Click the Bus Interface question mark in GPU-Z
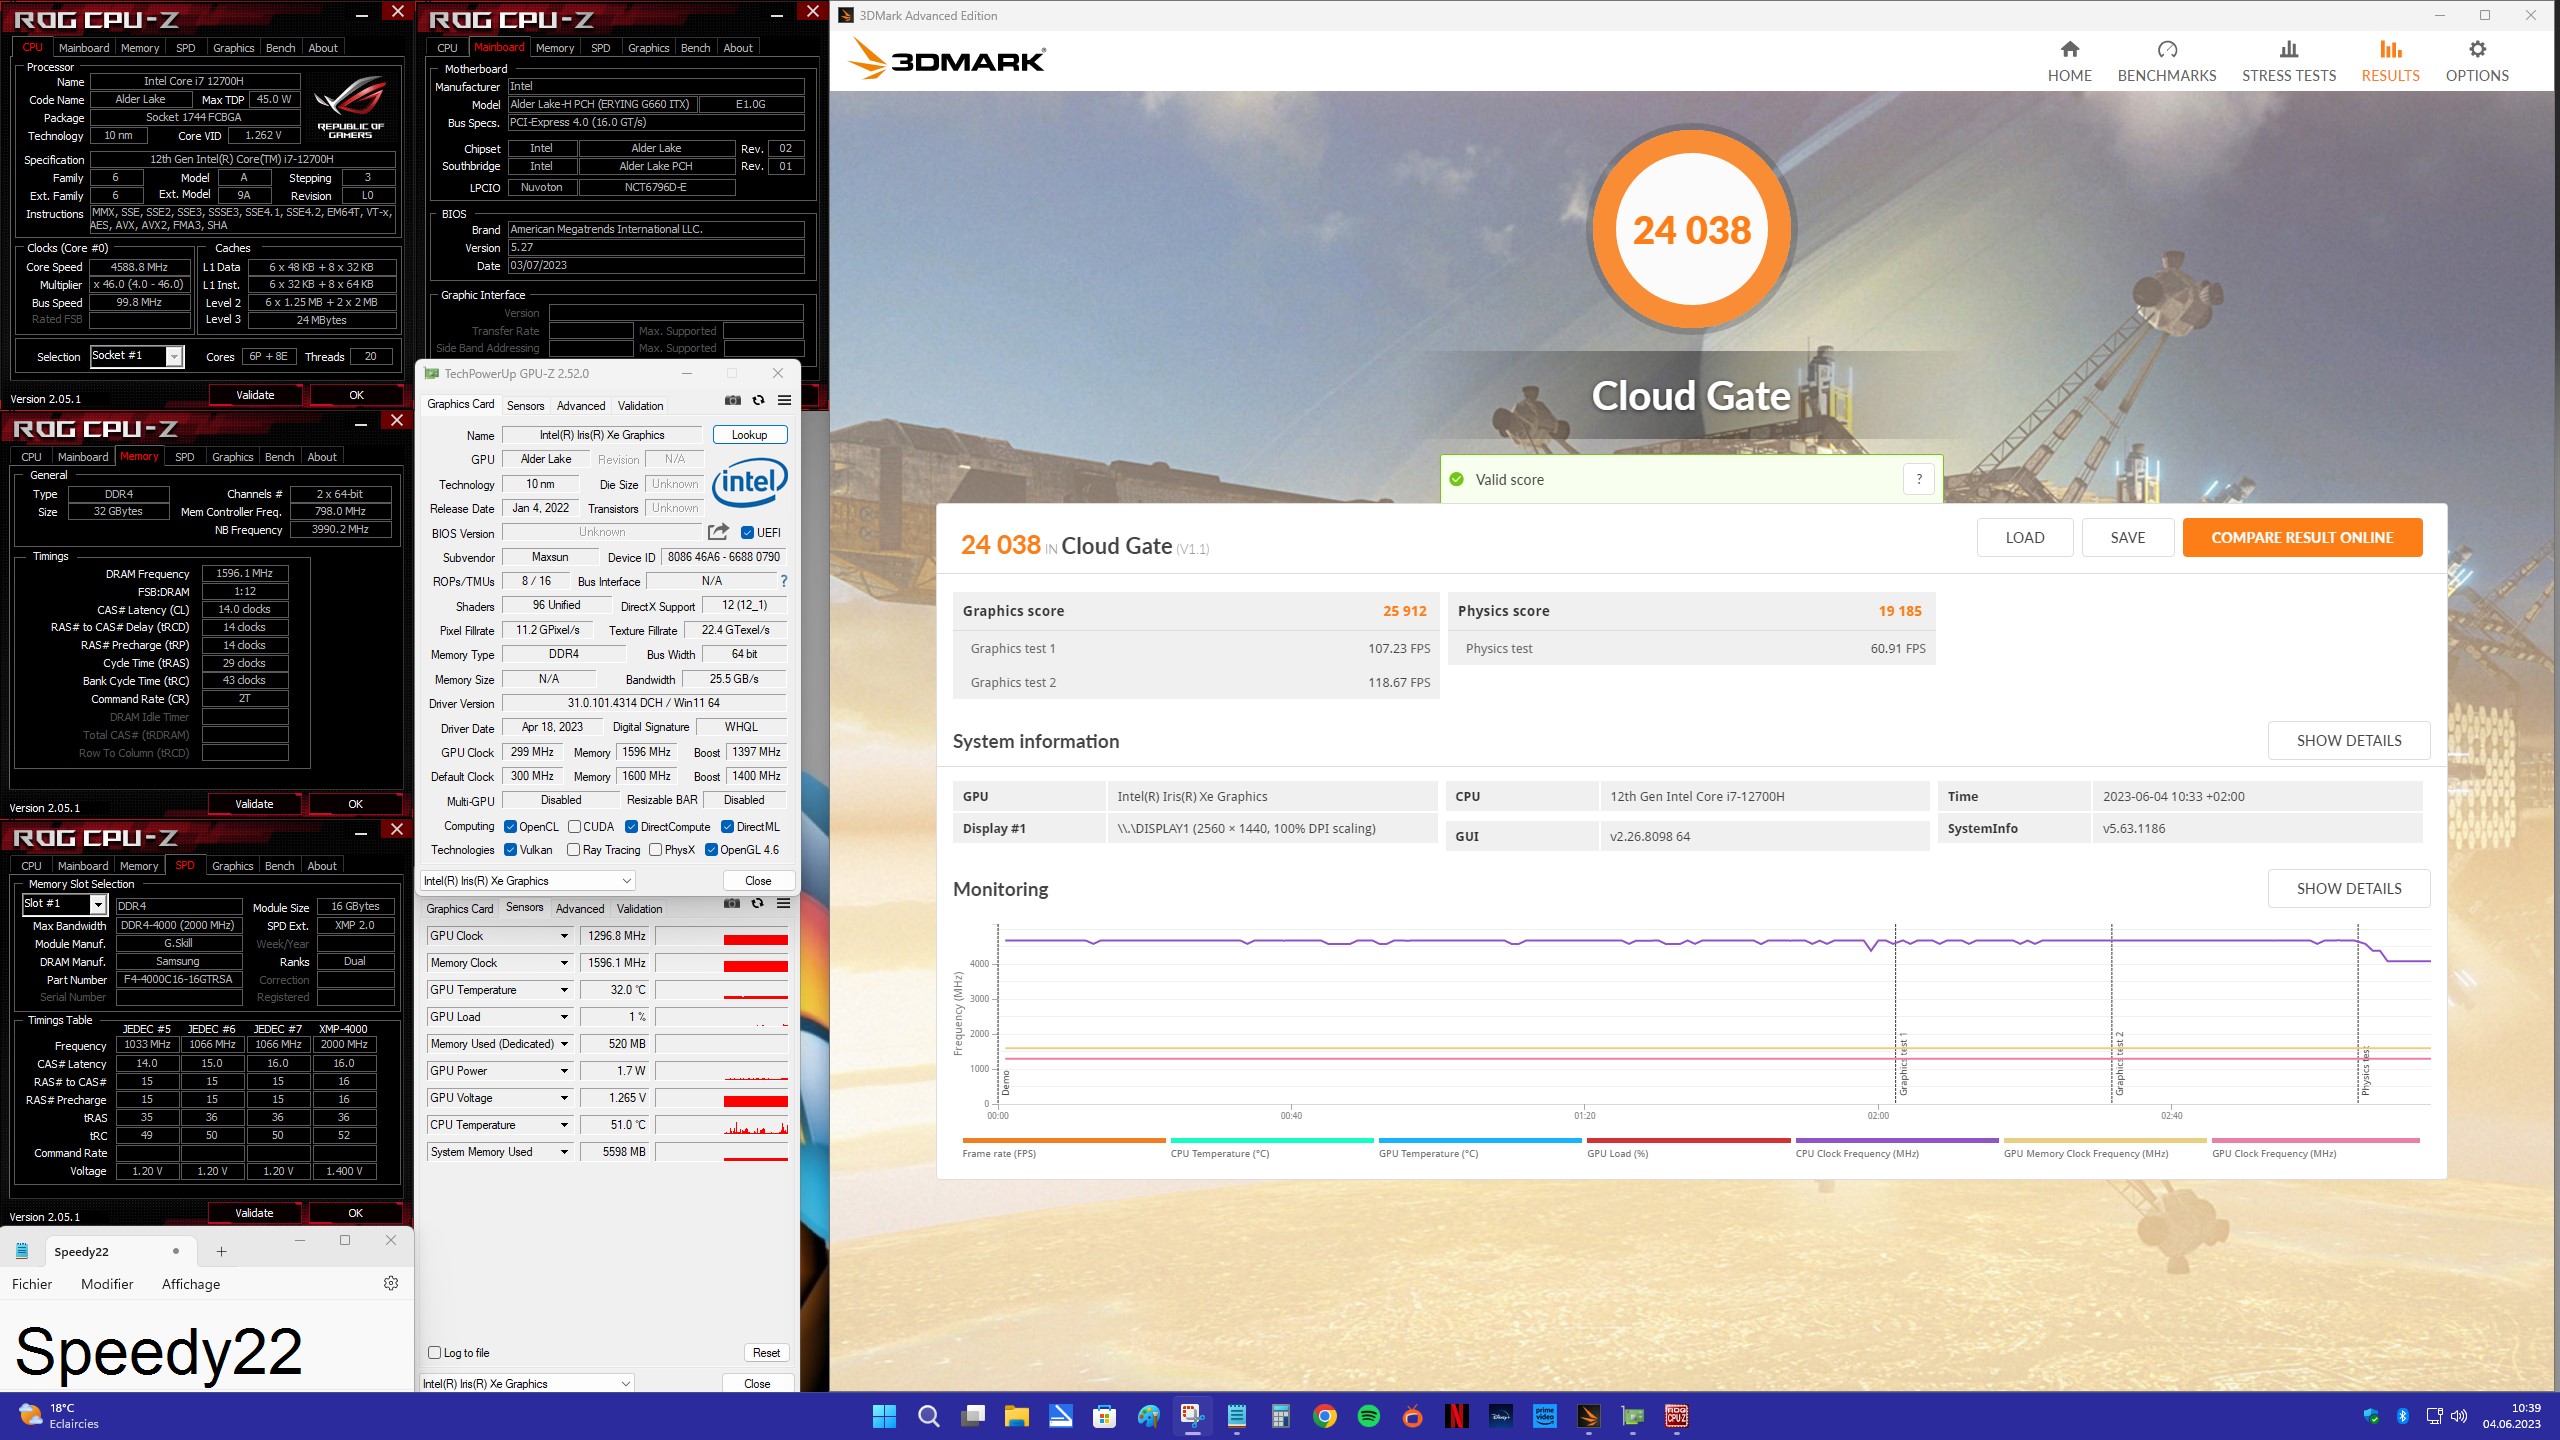The image size is (2560, 1440). pos(783,581)
